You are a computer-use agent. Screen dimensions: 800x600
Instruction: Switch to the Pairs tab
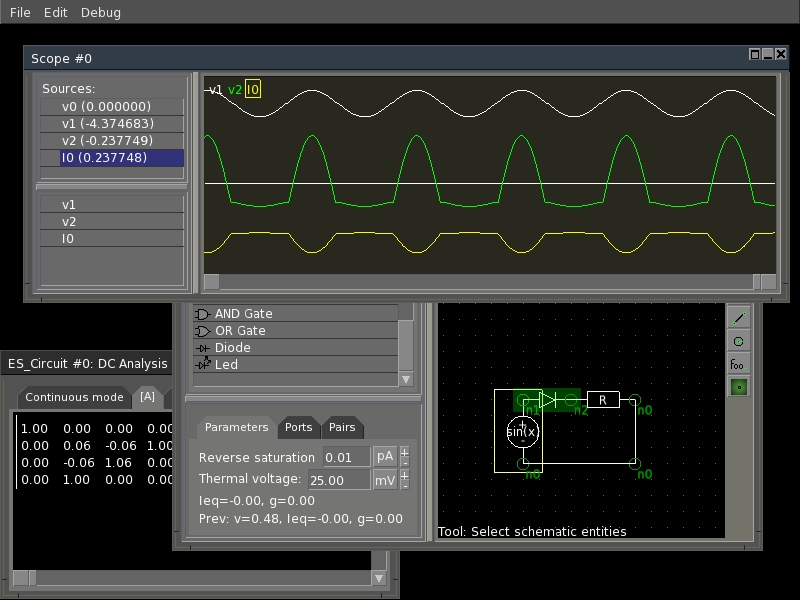[x=343, y=427]
